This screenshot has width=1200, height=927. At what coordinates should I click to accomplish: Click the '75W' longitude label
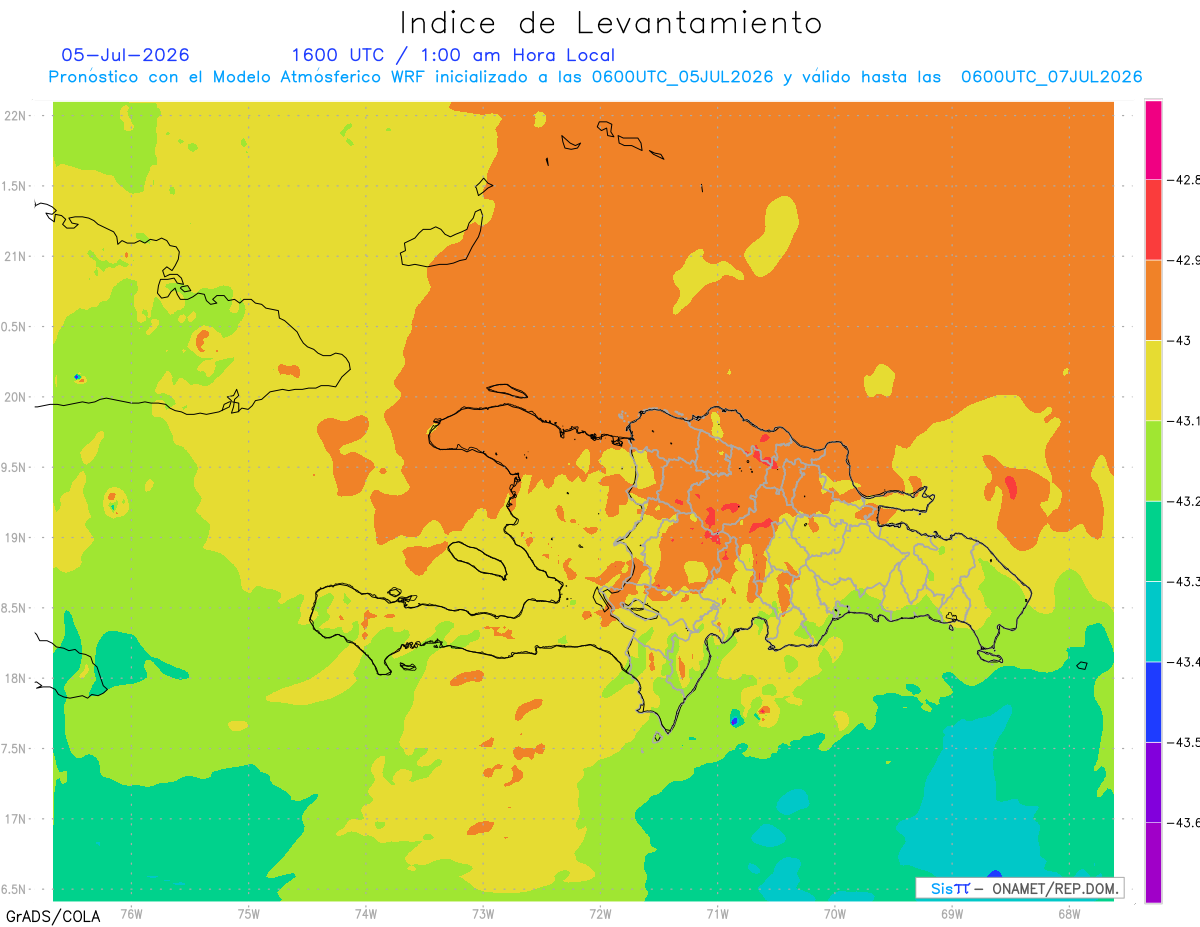tap(249, 913)
